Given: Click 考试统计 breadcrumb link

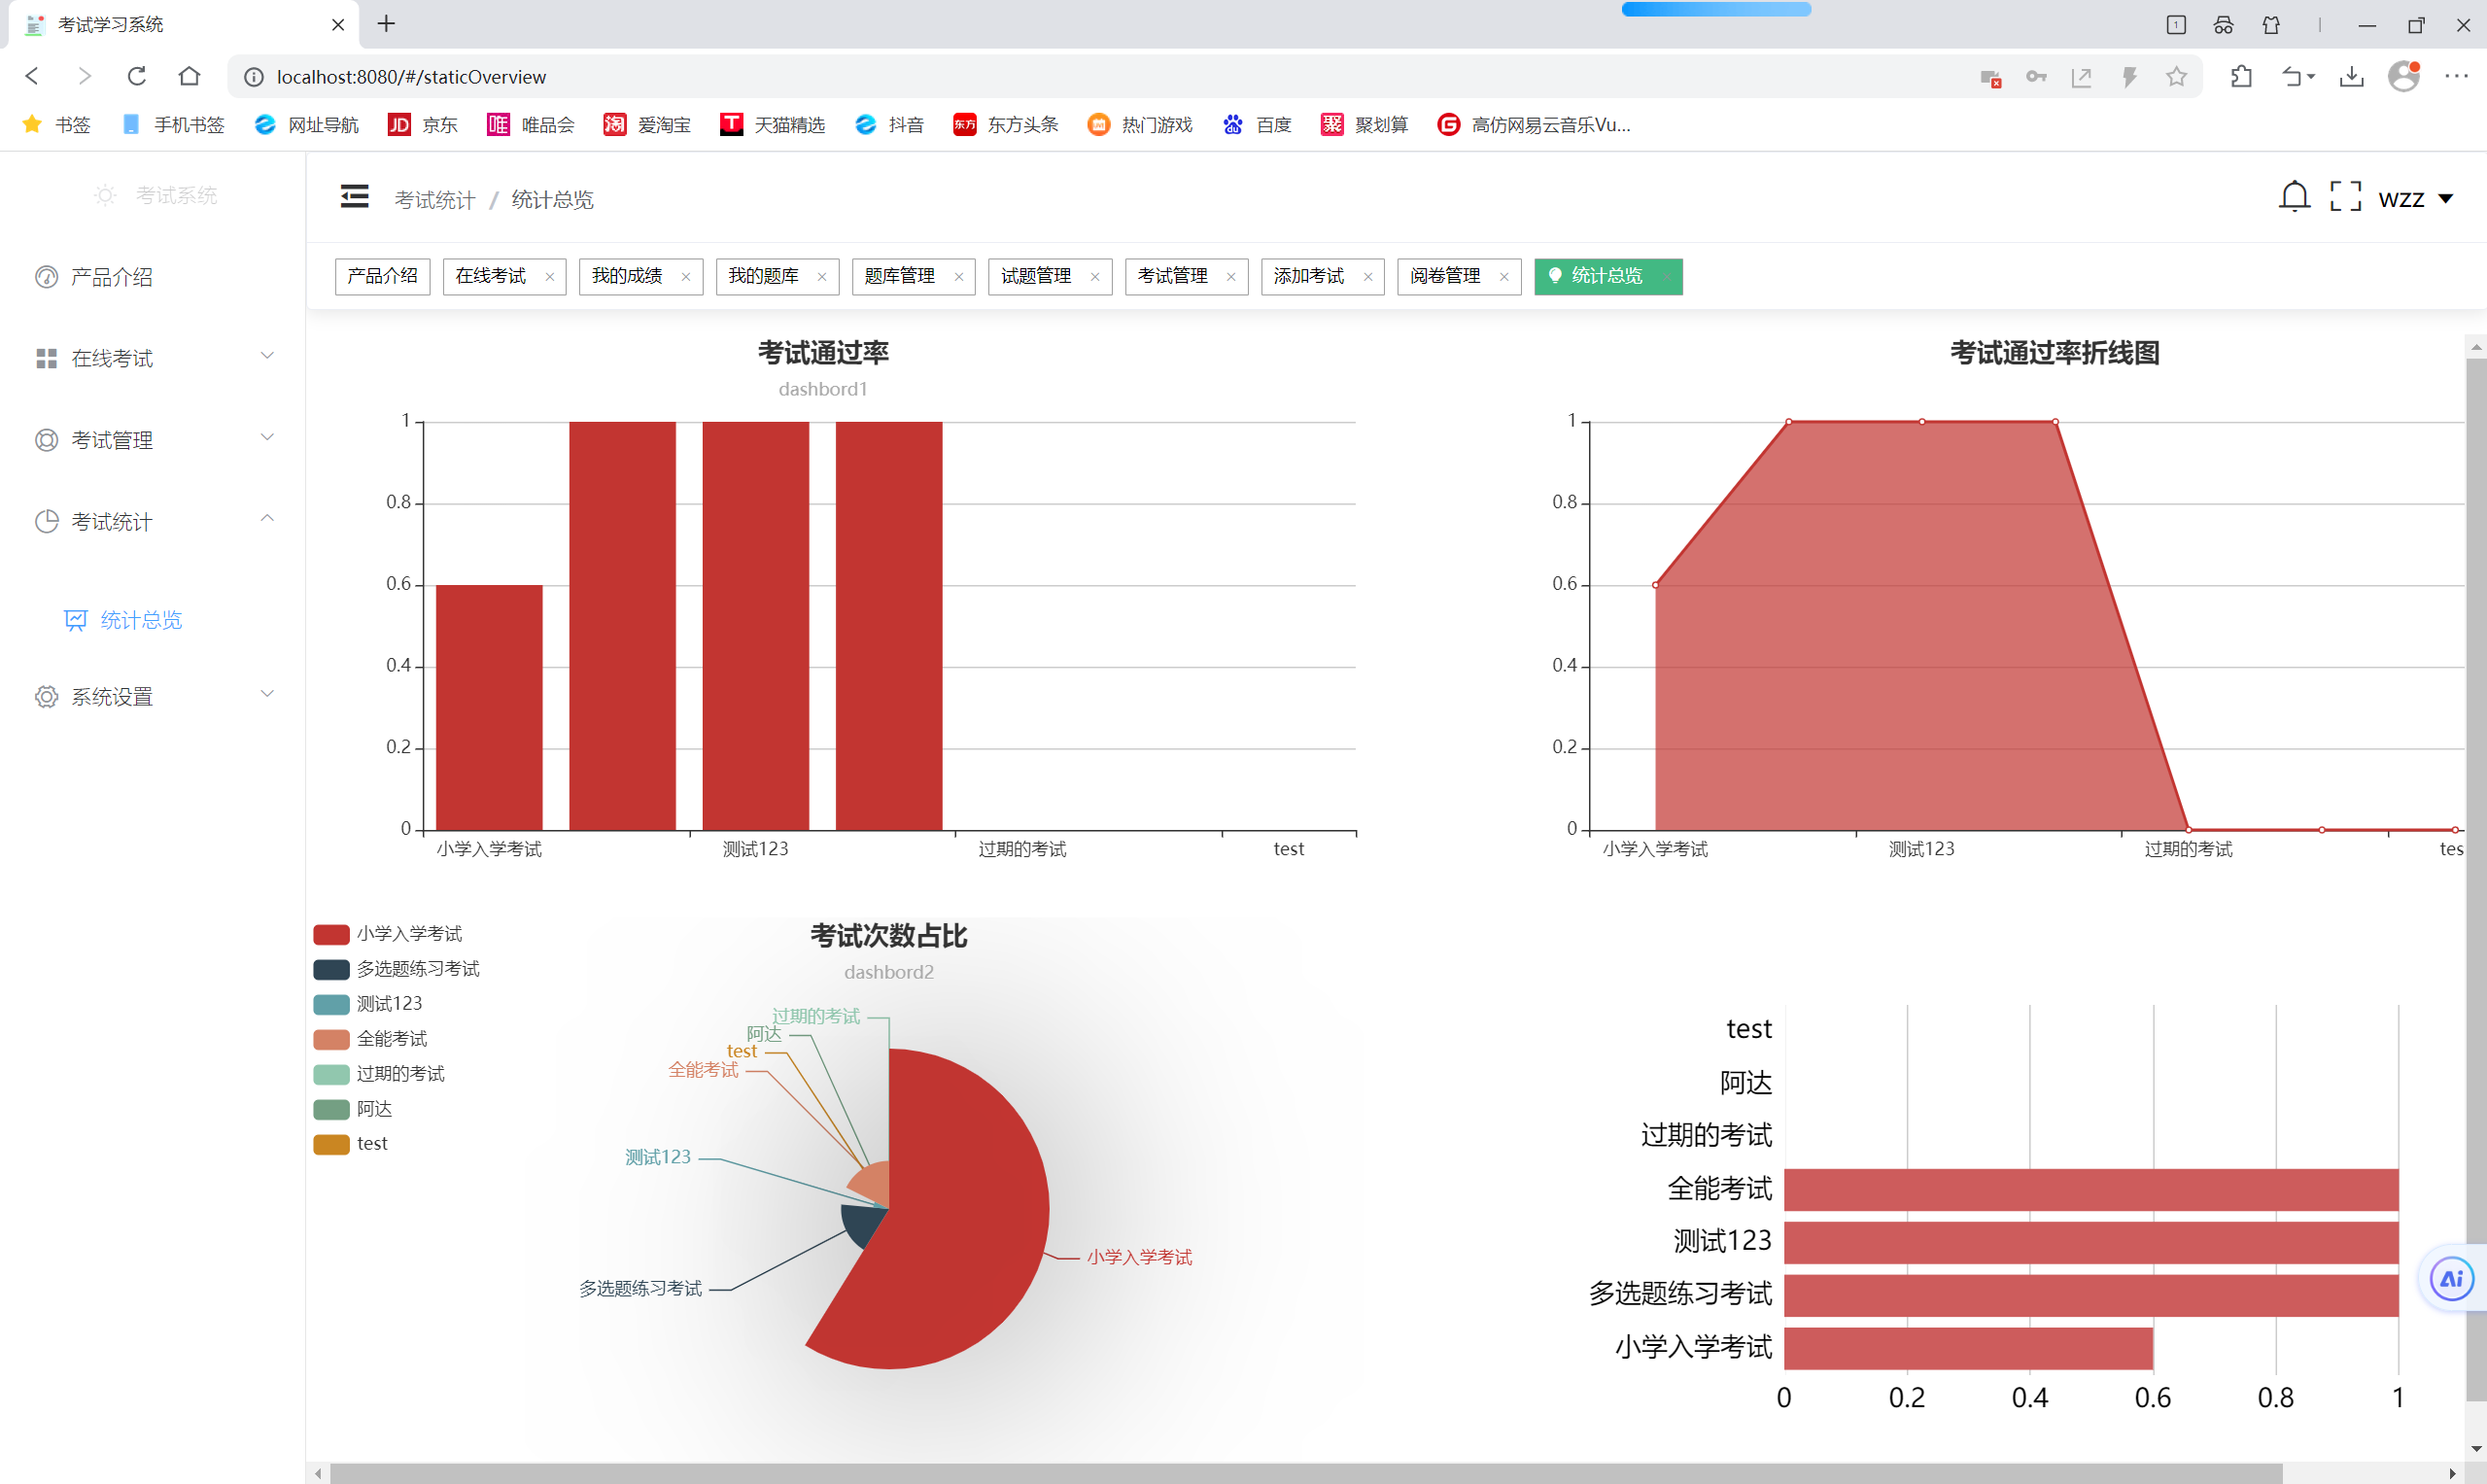Looking at the screenshot, I should 434,200.
